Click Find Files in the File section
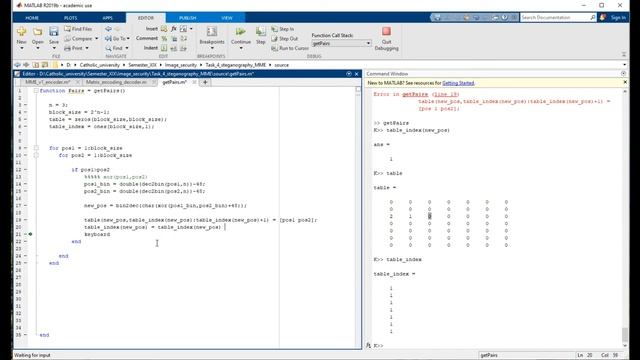The width and height of the screenshot is (640, 360). pos(78,29)
